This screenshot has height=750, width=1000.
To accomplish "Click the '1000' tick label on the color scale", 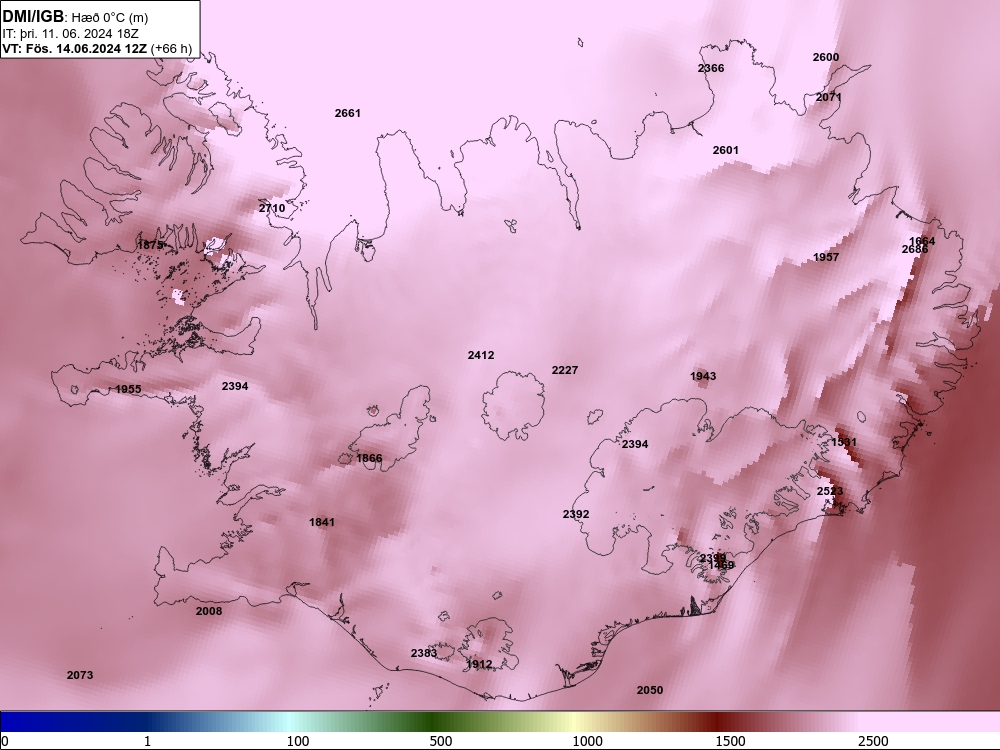I will [x=587, y=742].
